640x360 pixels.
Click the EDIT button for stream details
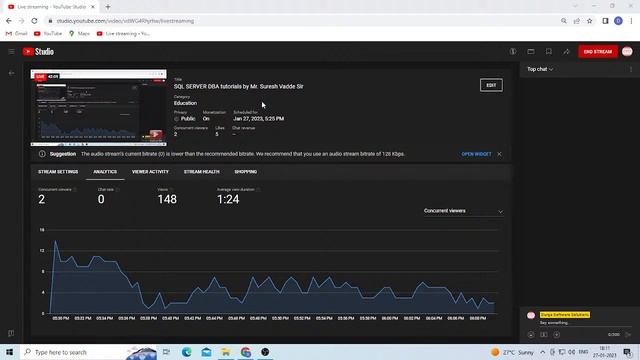[x=491, y=85]
